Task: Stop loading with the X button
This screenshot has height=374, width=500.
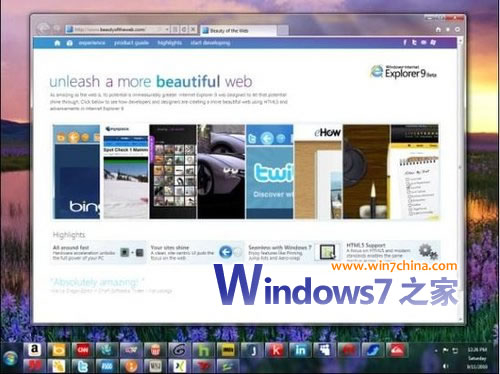Action: tap(193, 30)
